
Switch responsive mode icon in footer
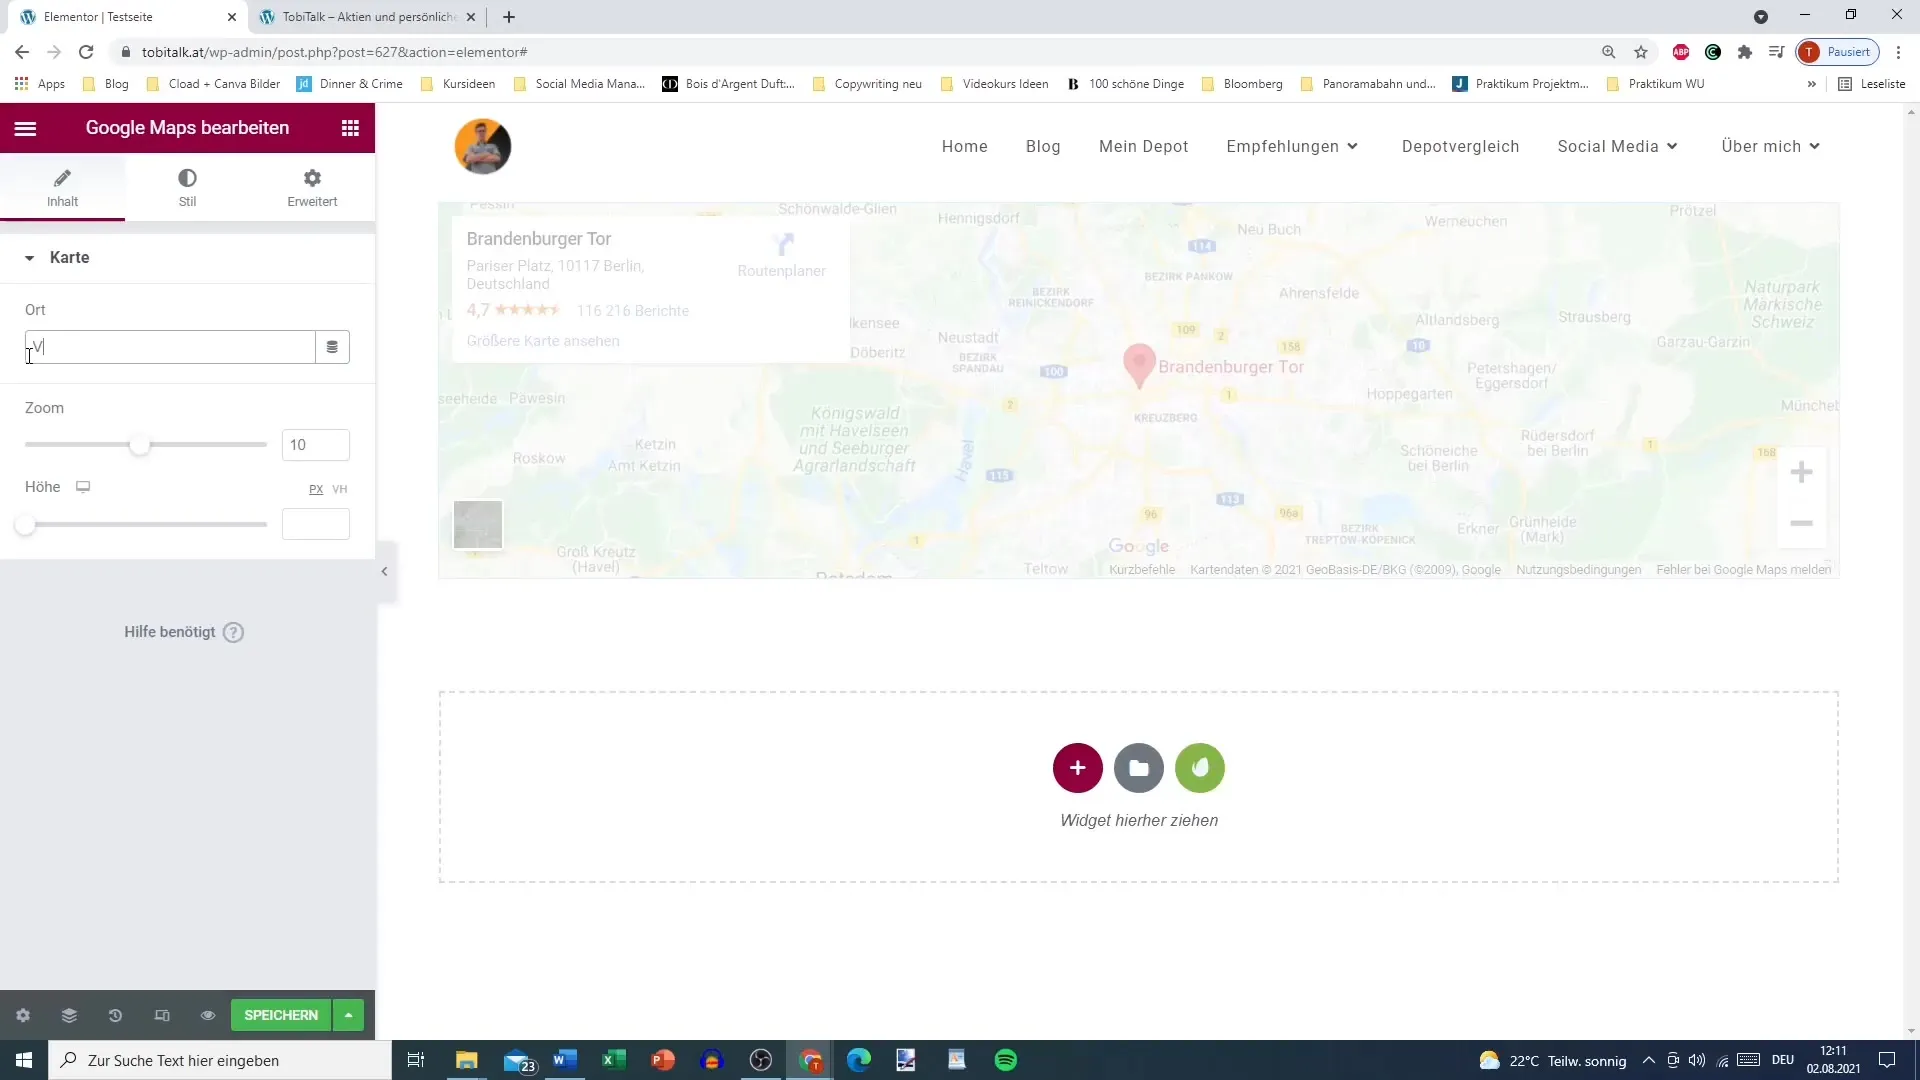pyautogui.click(x=162, y=1015)
